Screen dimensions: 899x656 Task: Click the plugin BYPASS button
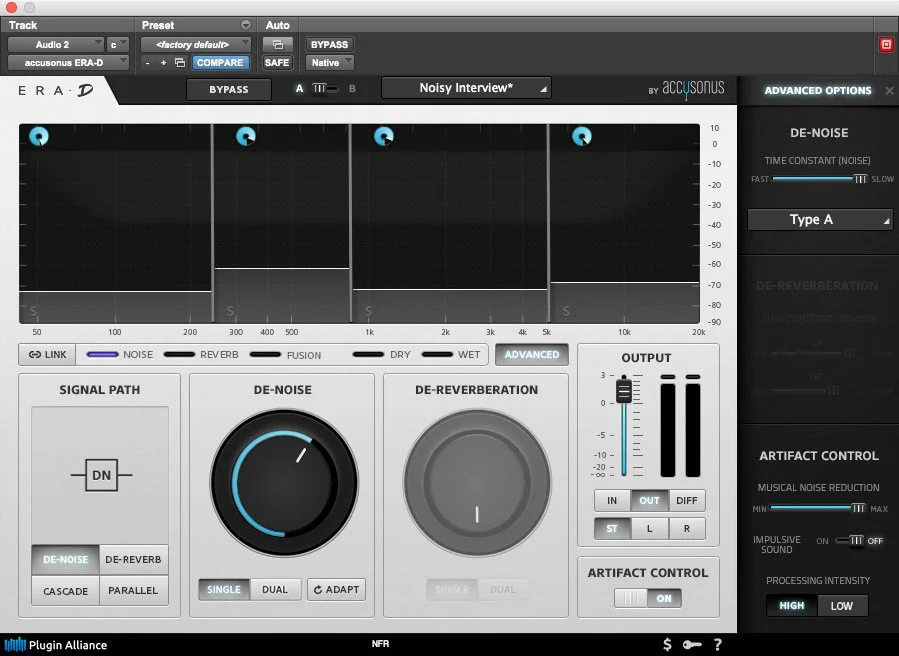(x=229, y=89)
